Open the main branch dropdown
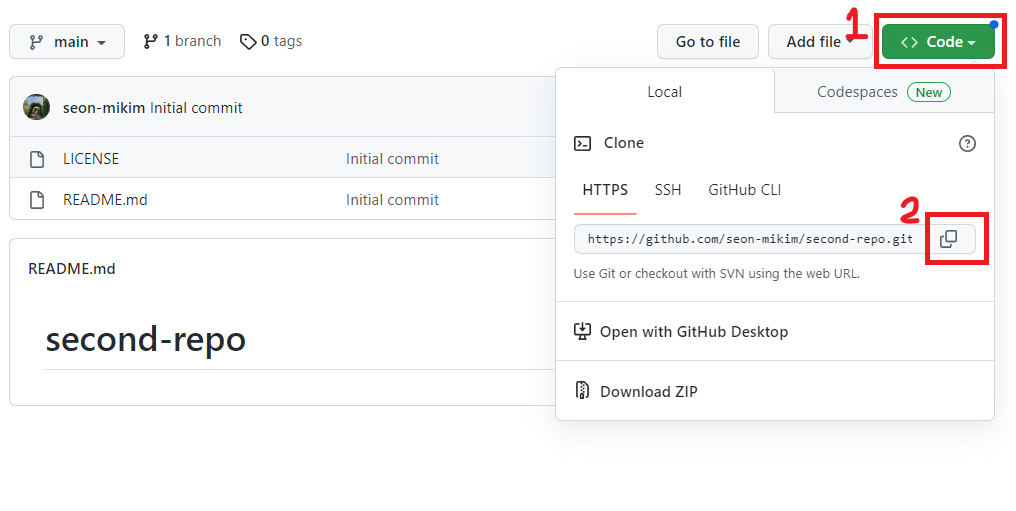This screenshot has width=1016, height=511. pyautogui.click(x=67, y=42)
